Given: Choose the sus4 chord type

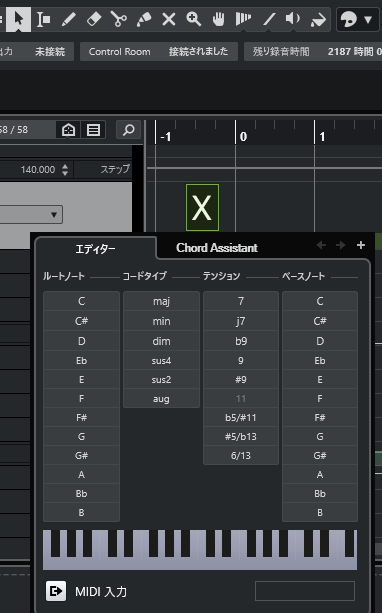Looking at the screenshot, I should [161, 360].
